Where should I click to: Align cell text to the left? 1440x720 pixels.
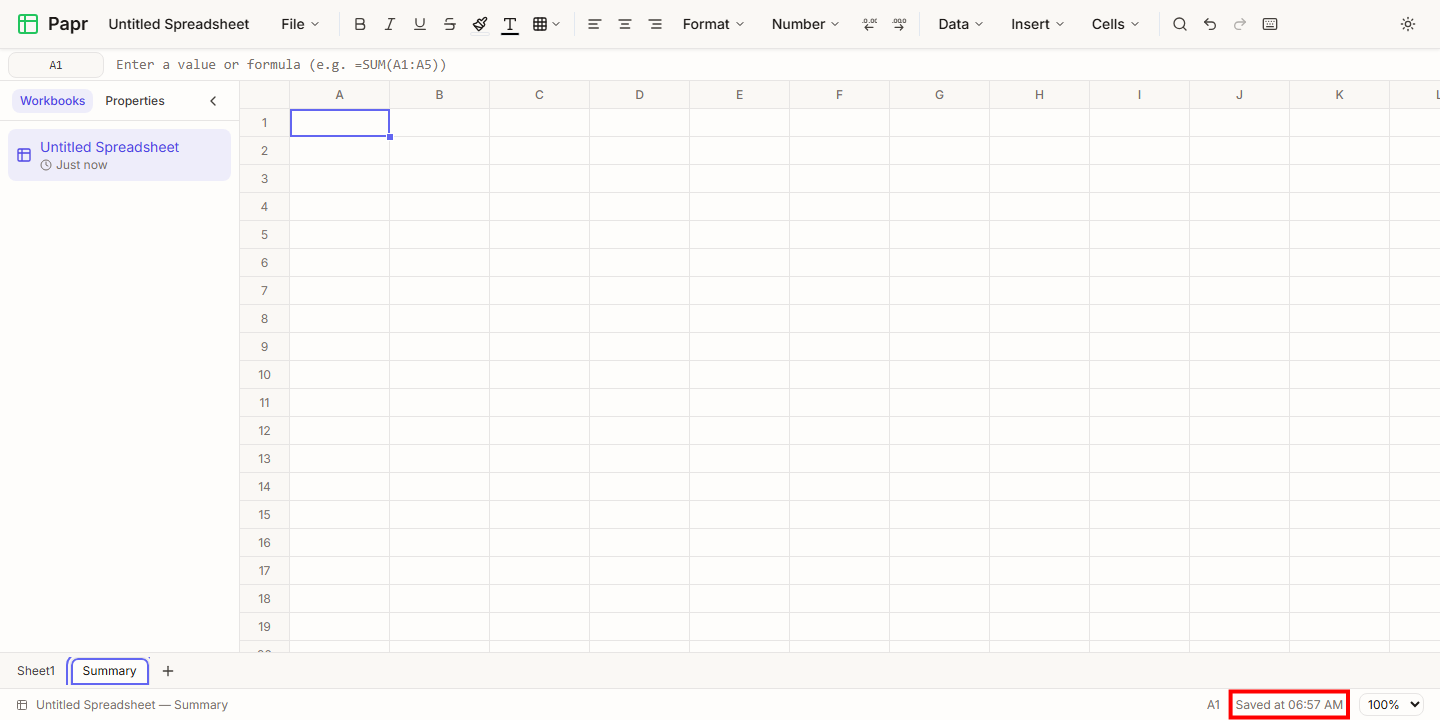pyautogui.click(x=595, y=24)
